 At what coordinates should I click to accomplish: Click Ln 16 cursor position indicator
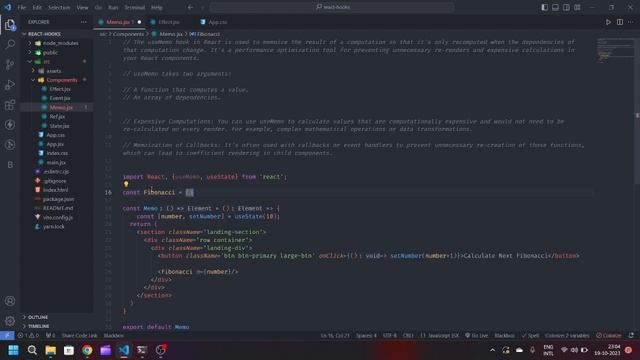click(335, 336)
